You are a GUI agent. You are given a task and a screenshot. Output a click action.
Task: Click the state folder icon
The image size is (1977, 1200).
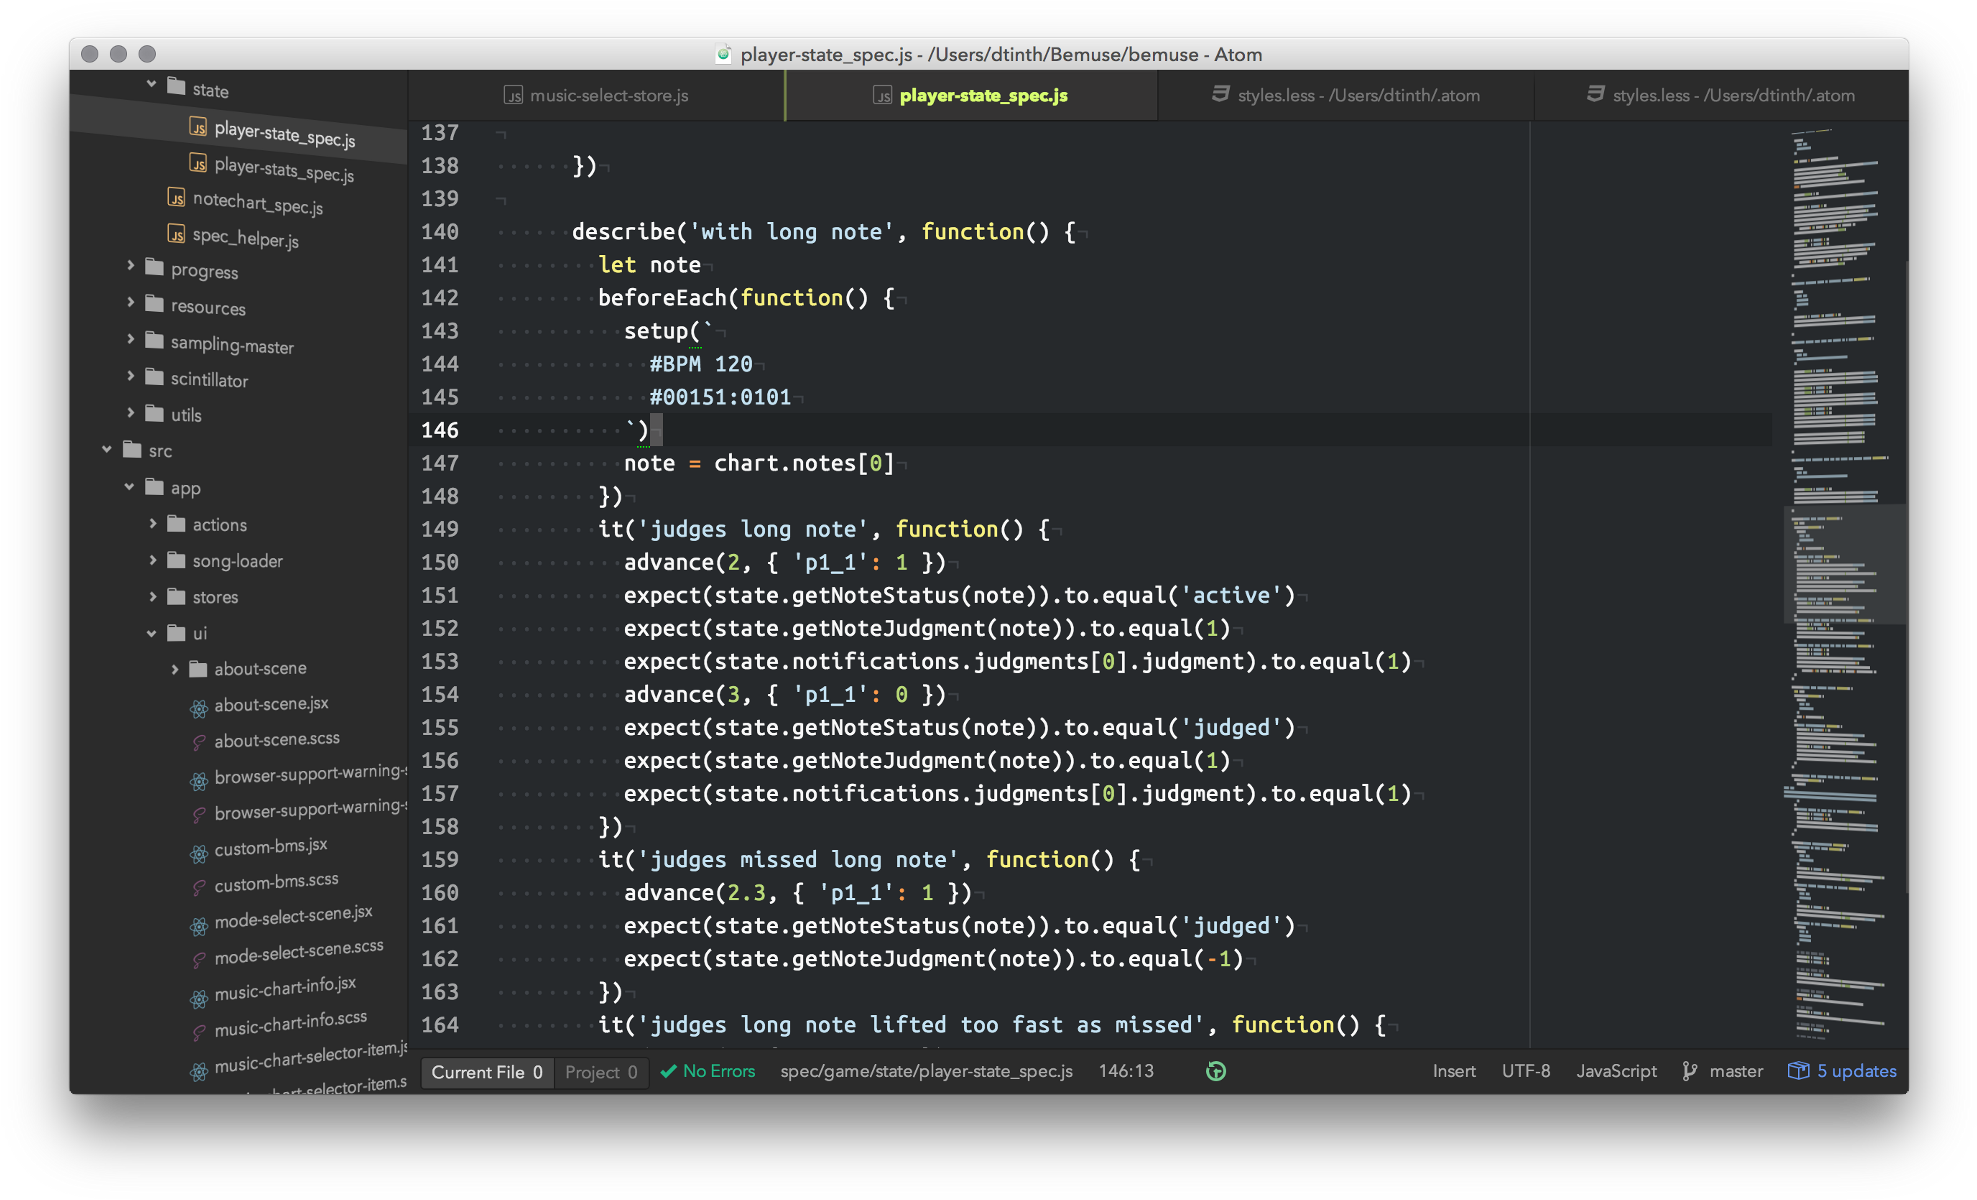tap(177, 86)
